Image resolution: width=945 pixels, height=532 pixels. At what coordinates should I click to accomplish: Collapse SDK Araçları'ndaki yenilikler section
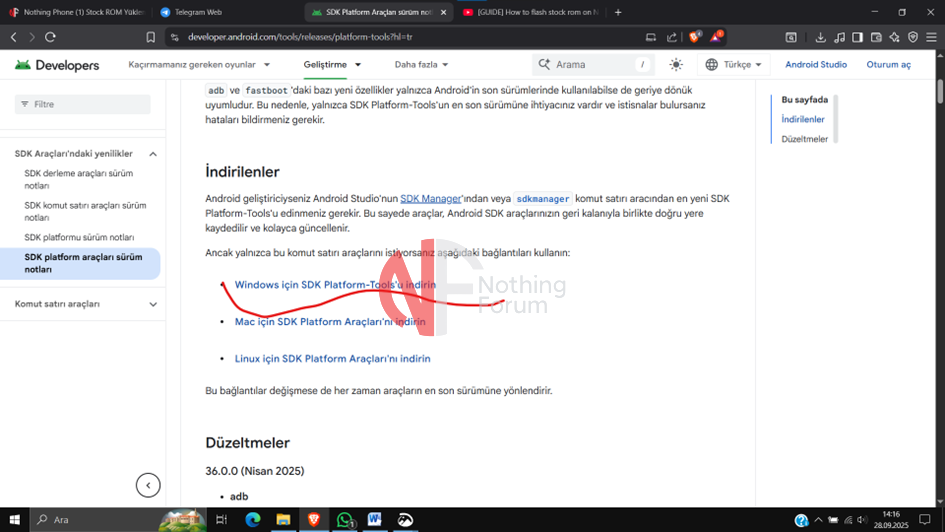coord(153,154)
